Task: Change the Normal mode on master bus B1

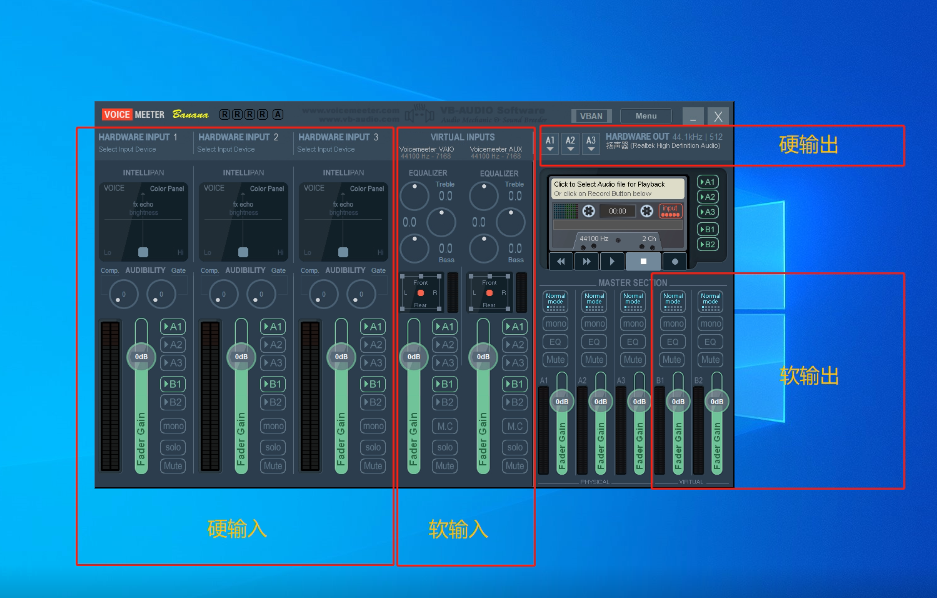Action: pos(673,300)
